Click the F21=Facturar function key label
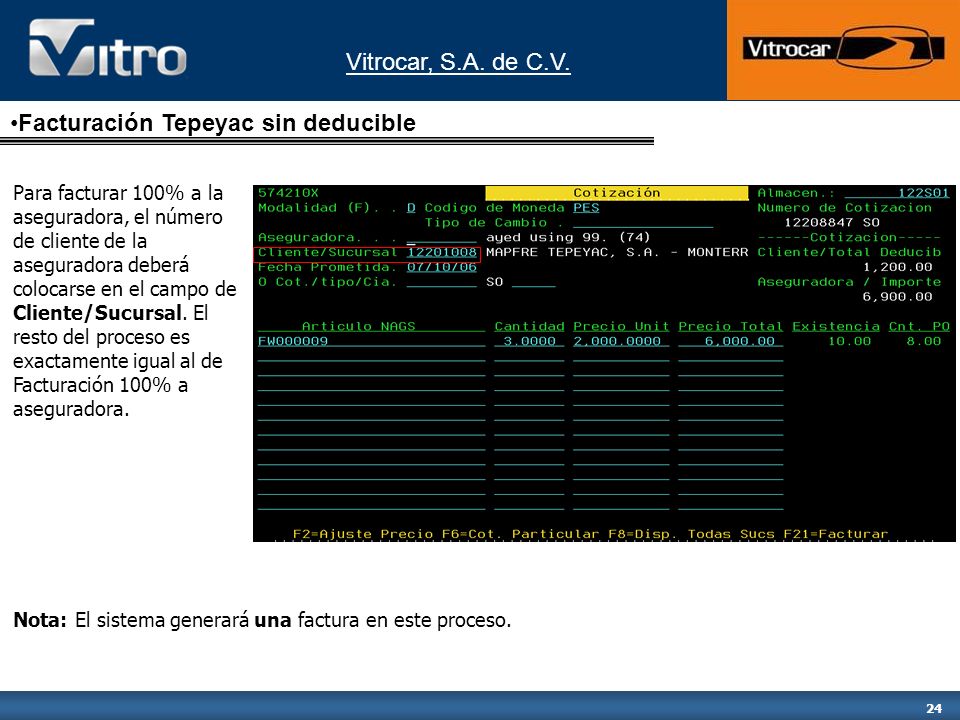 click(x=836, y=534)
